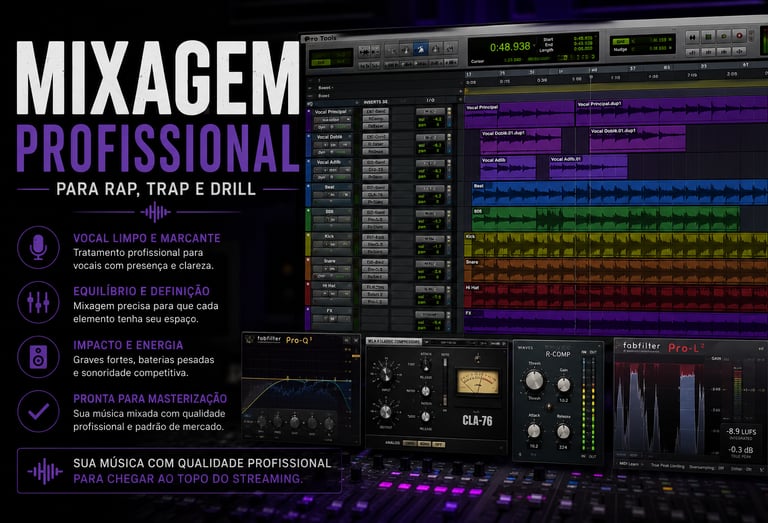
Task: Click the R-Comp Release knob
Action: pos(564,432)
